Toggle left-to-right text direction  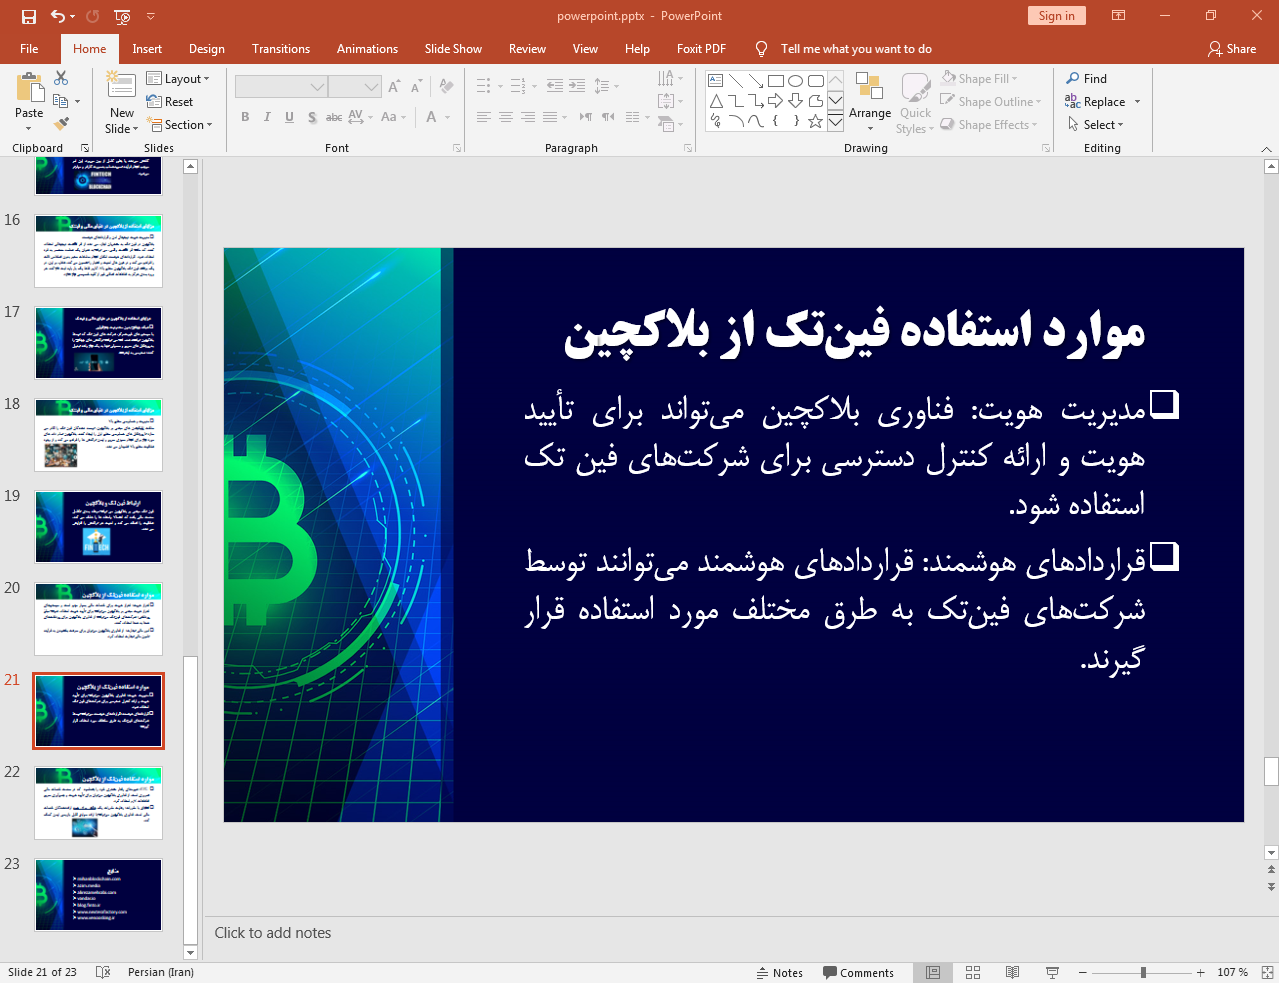click(x=586, y=117)
